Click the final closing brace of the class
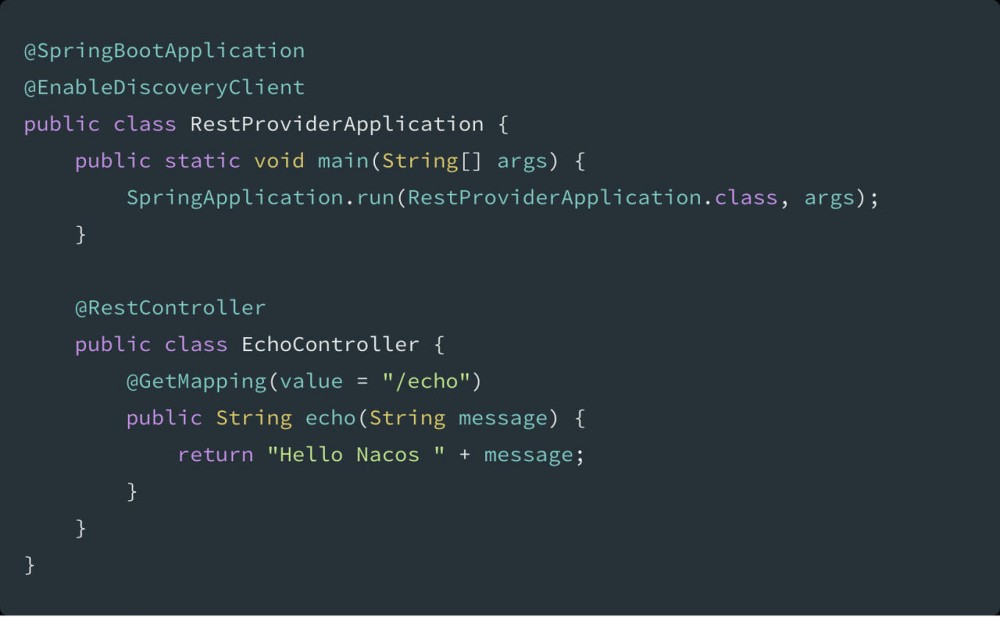Viewport: 1000px width, 617px height. pyautogui.click(x=30, y=565)
